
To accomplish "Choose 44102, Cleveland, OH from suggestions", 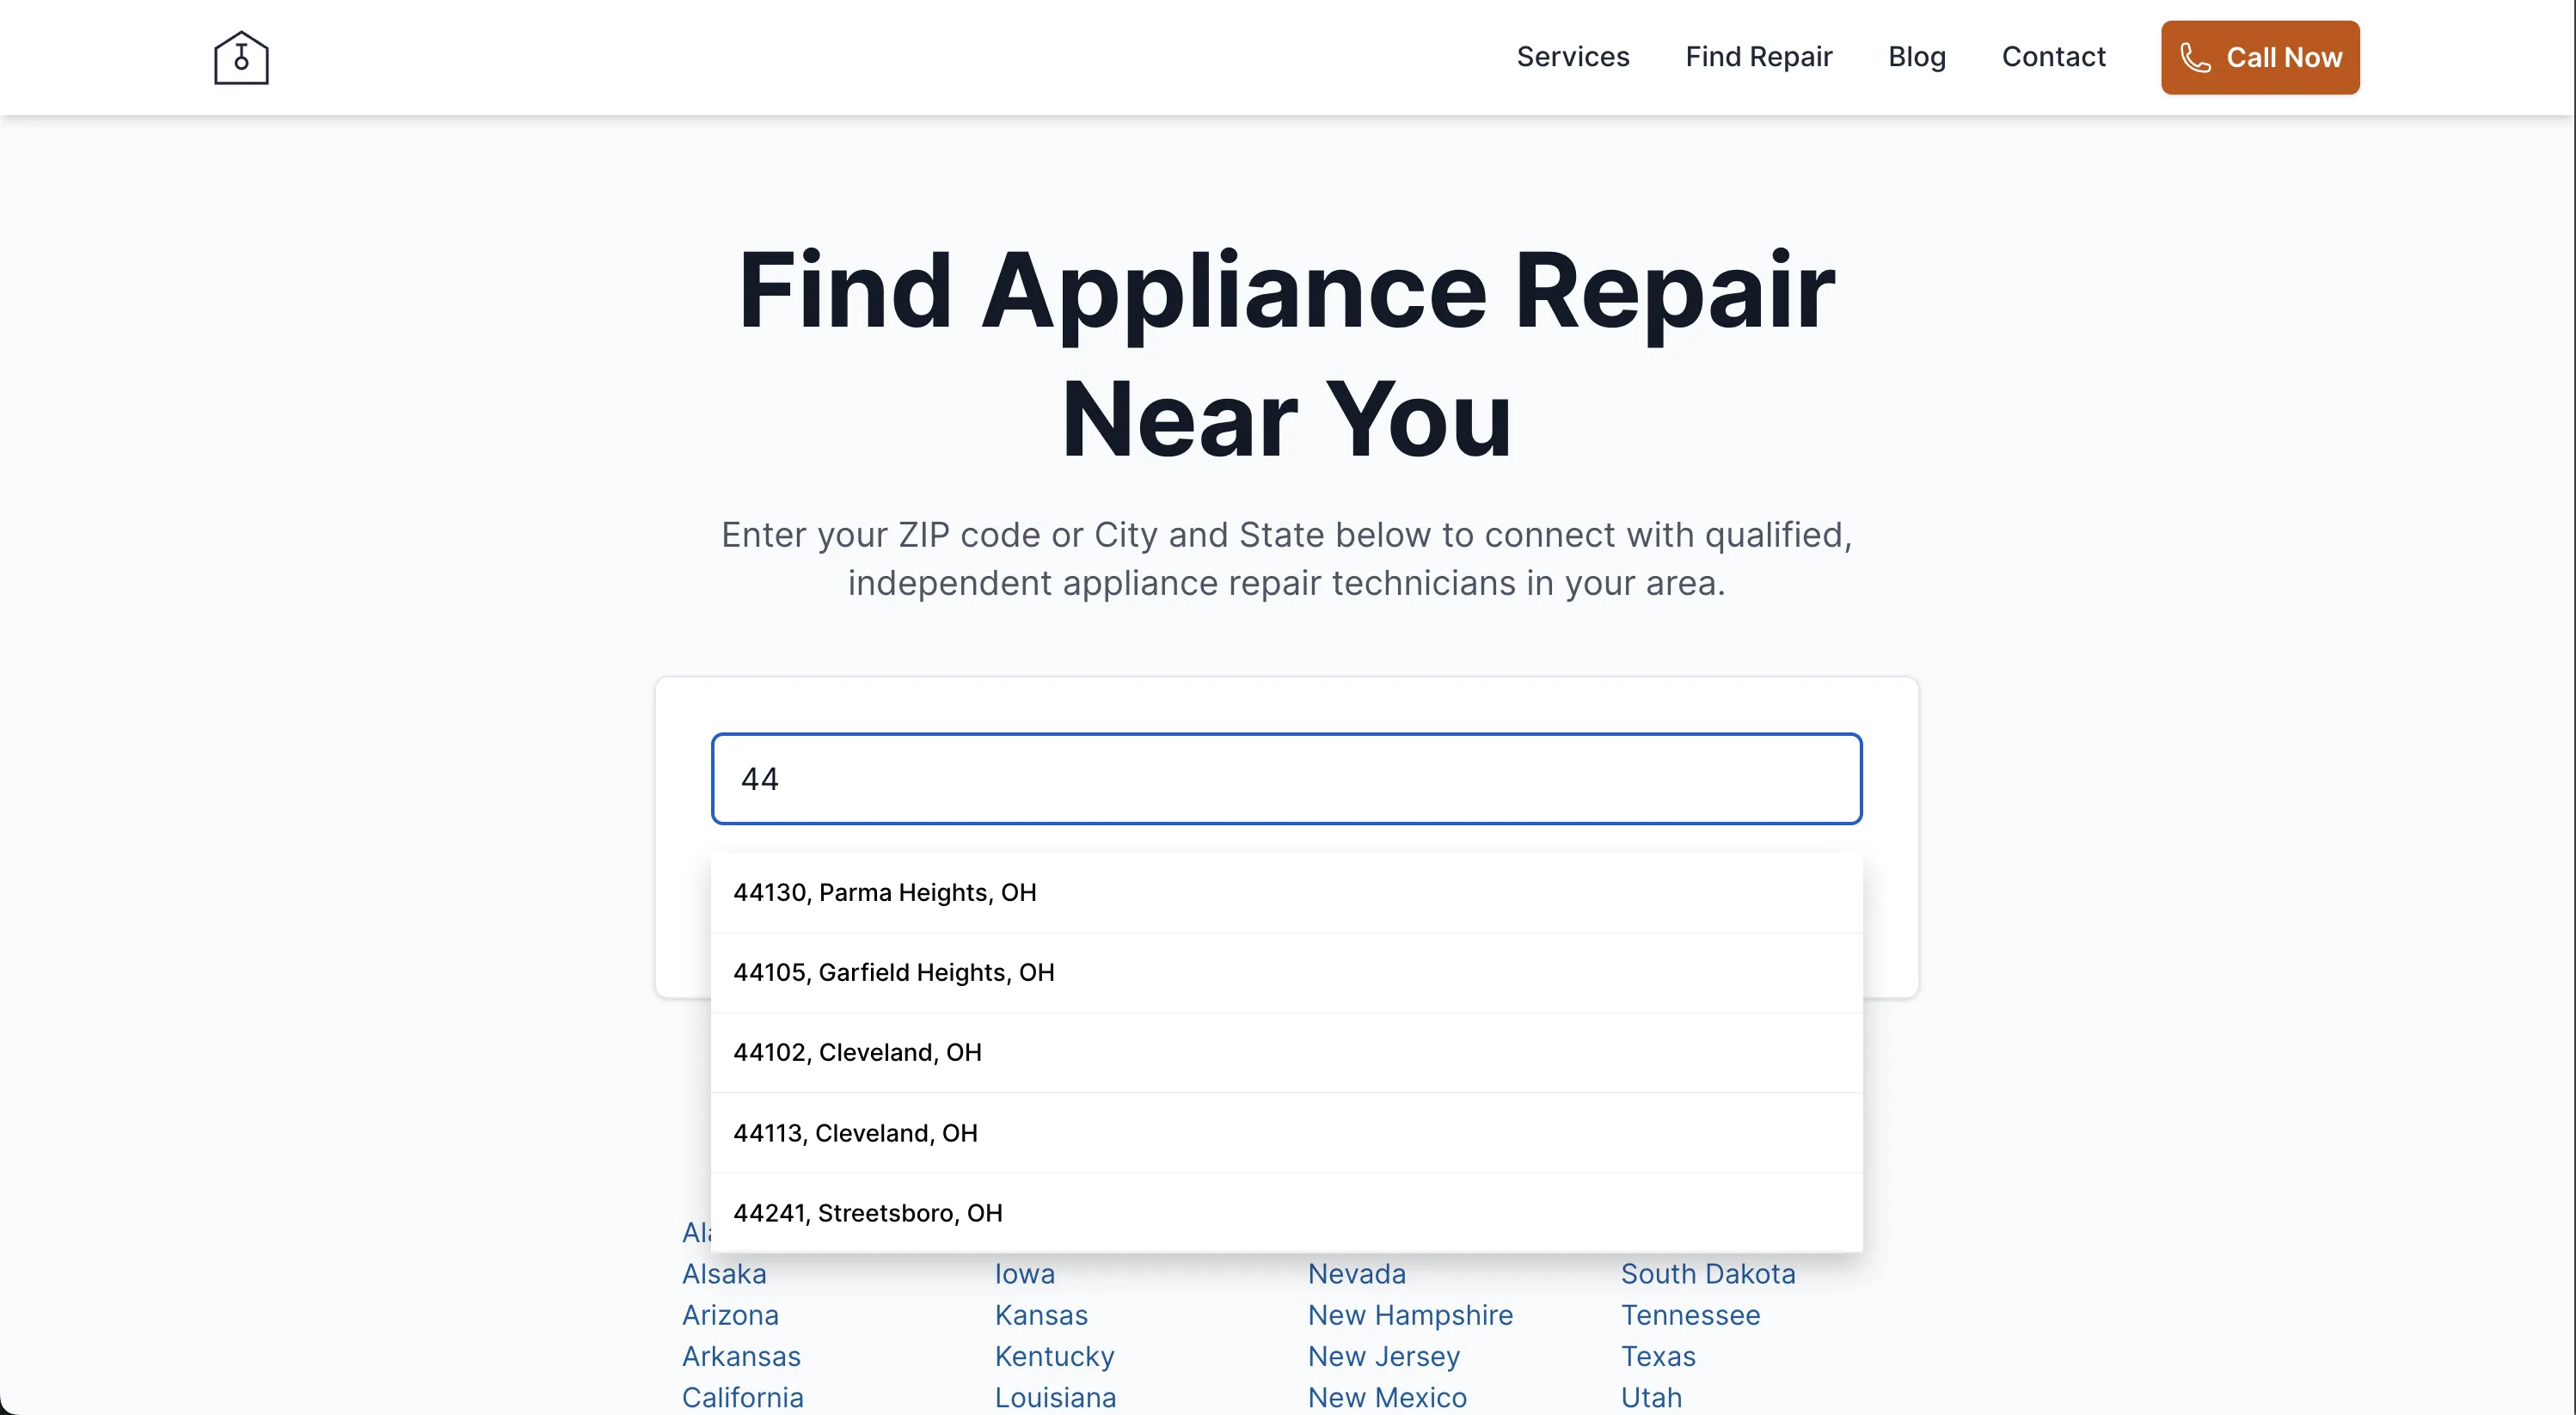I will tap(1286, 1052).
